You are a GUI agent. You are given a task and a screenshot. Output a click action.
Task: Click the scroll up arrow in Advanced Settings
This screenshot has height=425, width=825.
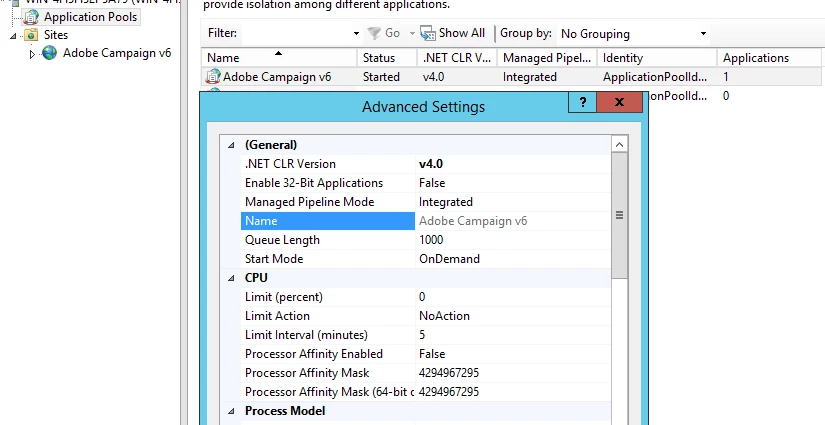point(619,145)
